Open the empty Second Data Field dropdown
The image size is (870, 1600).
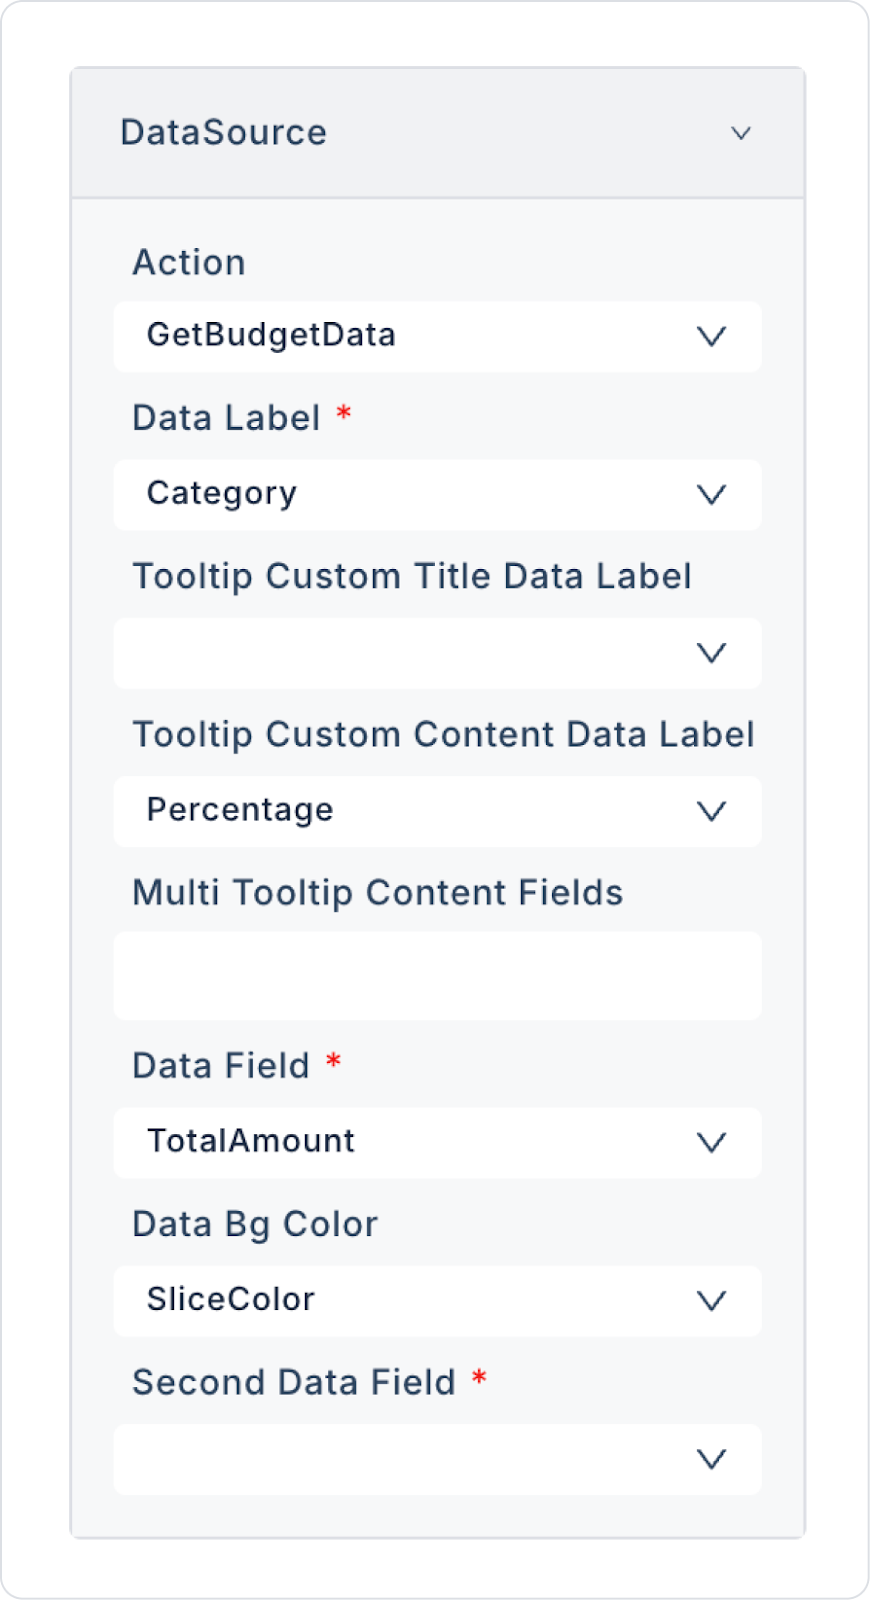click(400, 1459)
